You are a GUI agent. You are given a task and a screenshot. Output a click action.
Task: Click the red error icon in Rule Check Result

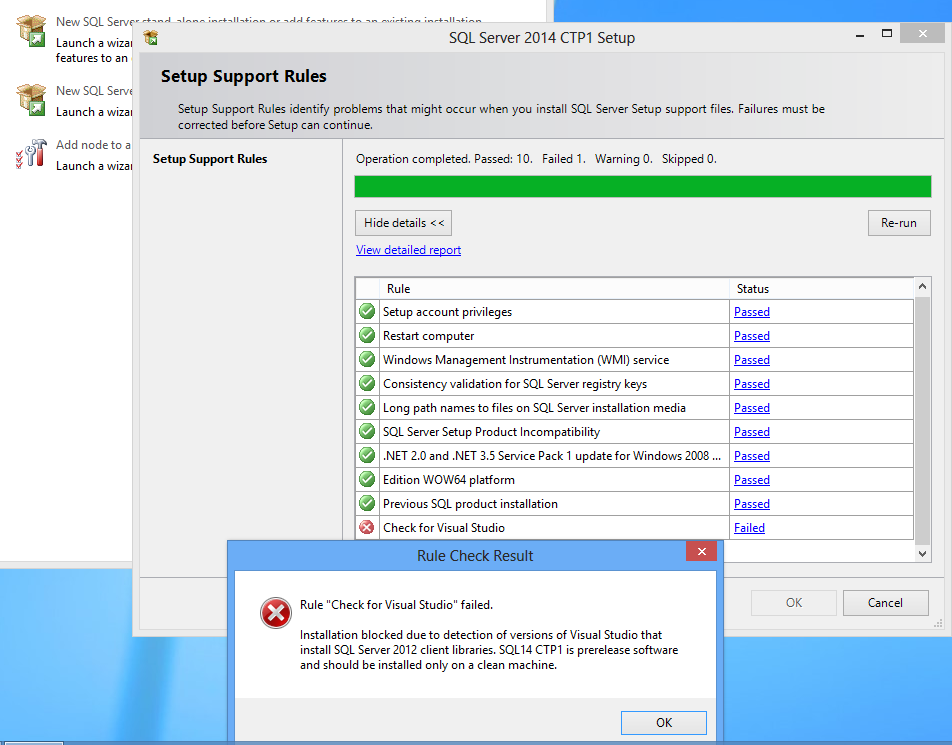(275, 613)
